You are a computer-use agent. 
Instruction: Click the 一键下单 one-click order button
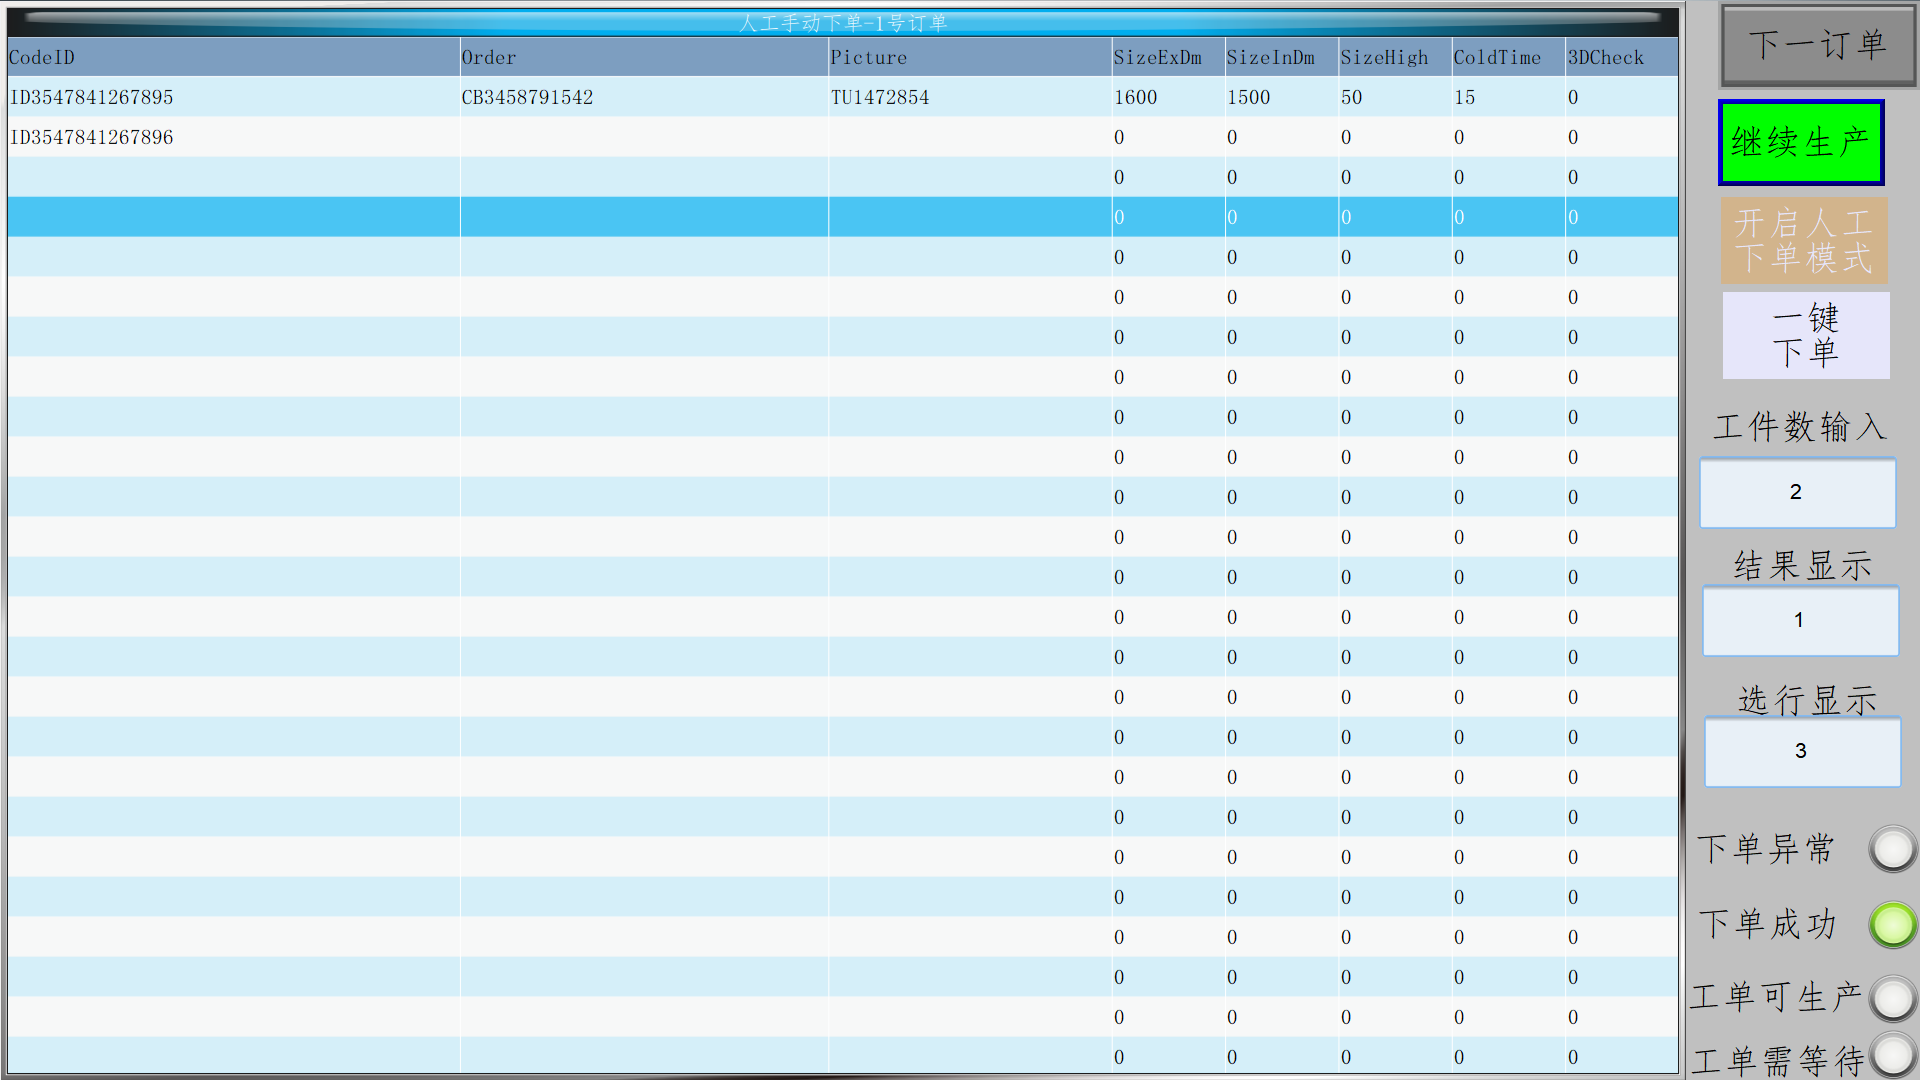(1805, 335)
